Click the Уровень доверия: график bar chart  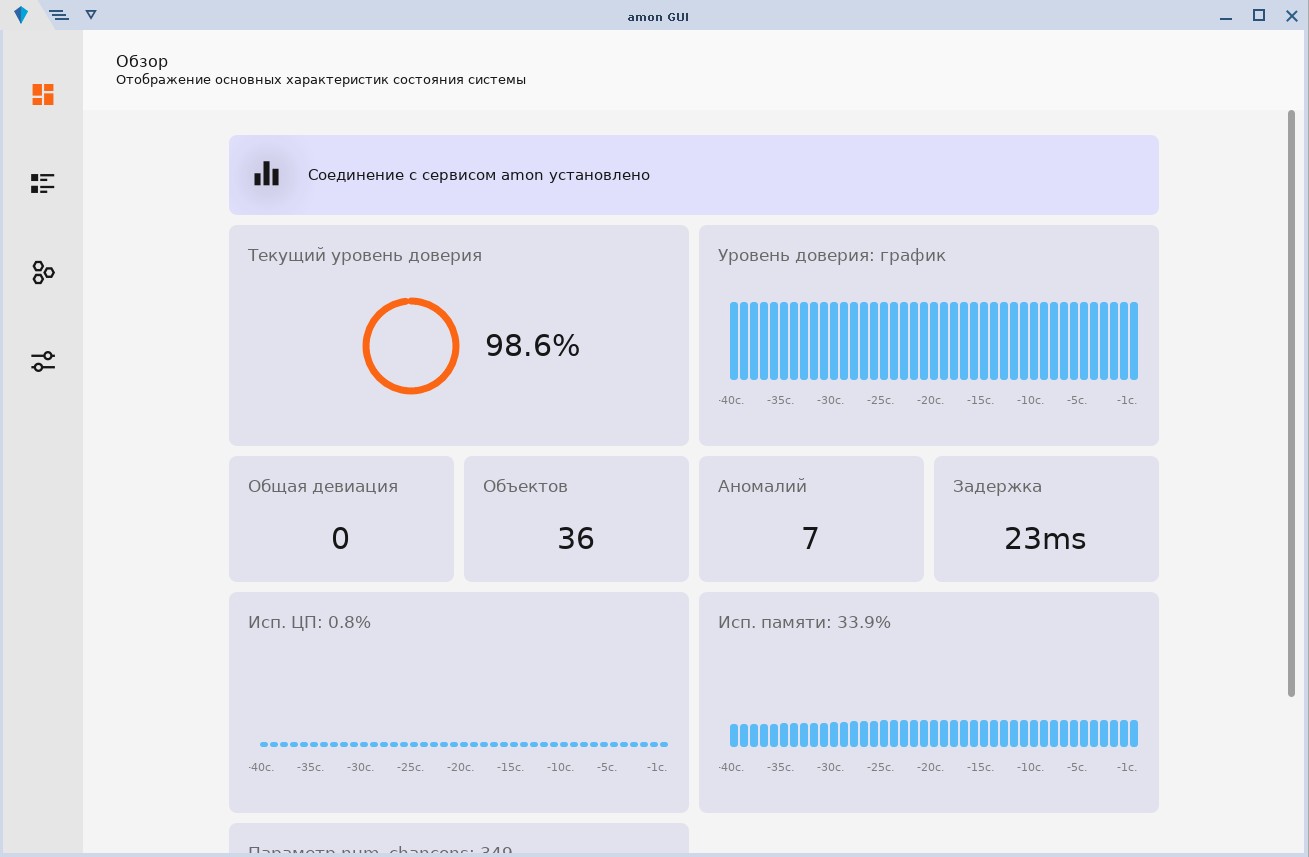[933, 342]
